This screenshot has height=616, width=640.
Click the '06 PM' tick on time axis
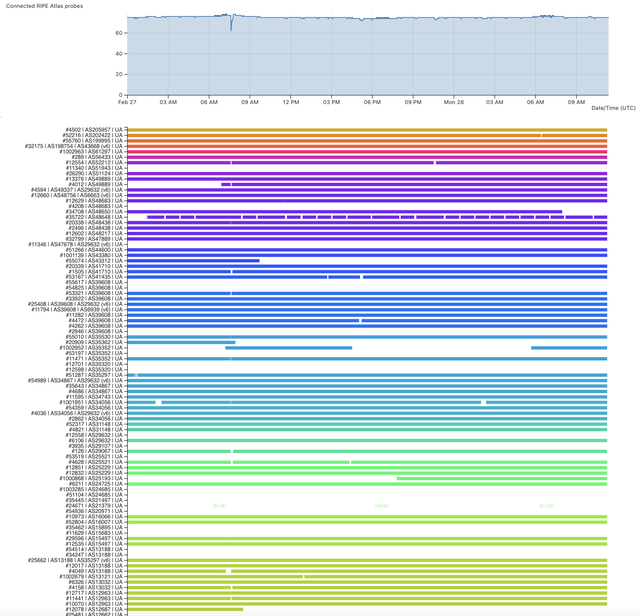pyautogui.click(x=372, y=102)
